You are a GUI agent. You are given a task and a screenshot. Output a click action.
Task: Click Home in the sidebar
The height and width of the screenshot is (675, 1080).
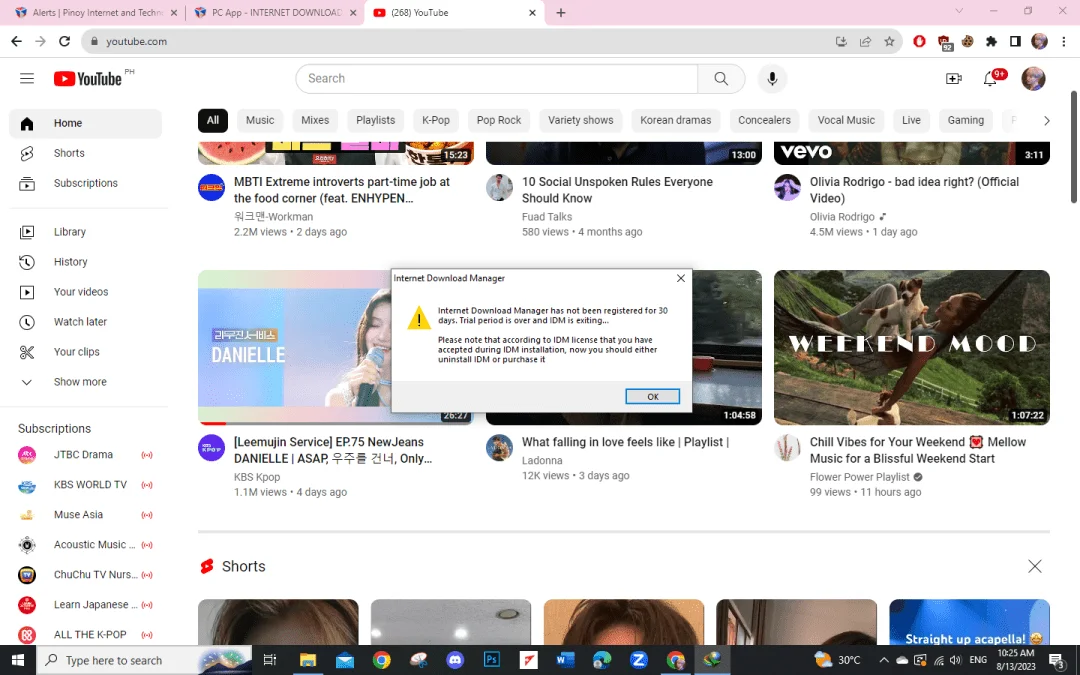[85, 123]
